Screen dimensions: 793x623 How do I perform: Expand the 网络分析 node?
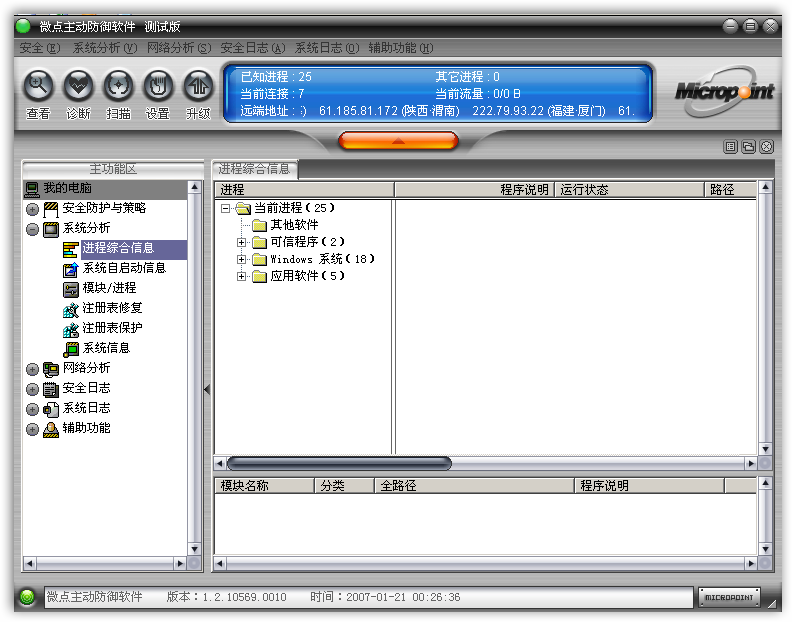click(x=32, y=369)
